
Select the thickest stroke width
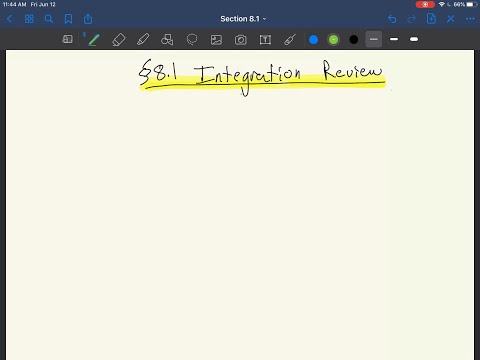[414, 39]
